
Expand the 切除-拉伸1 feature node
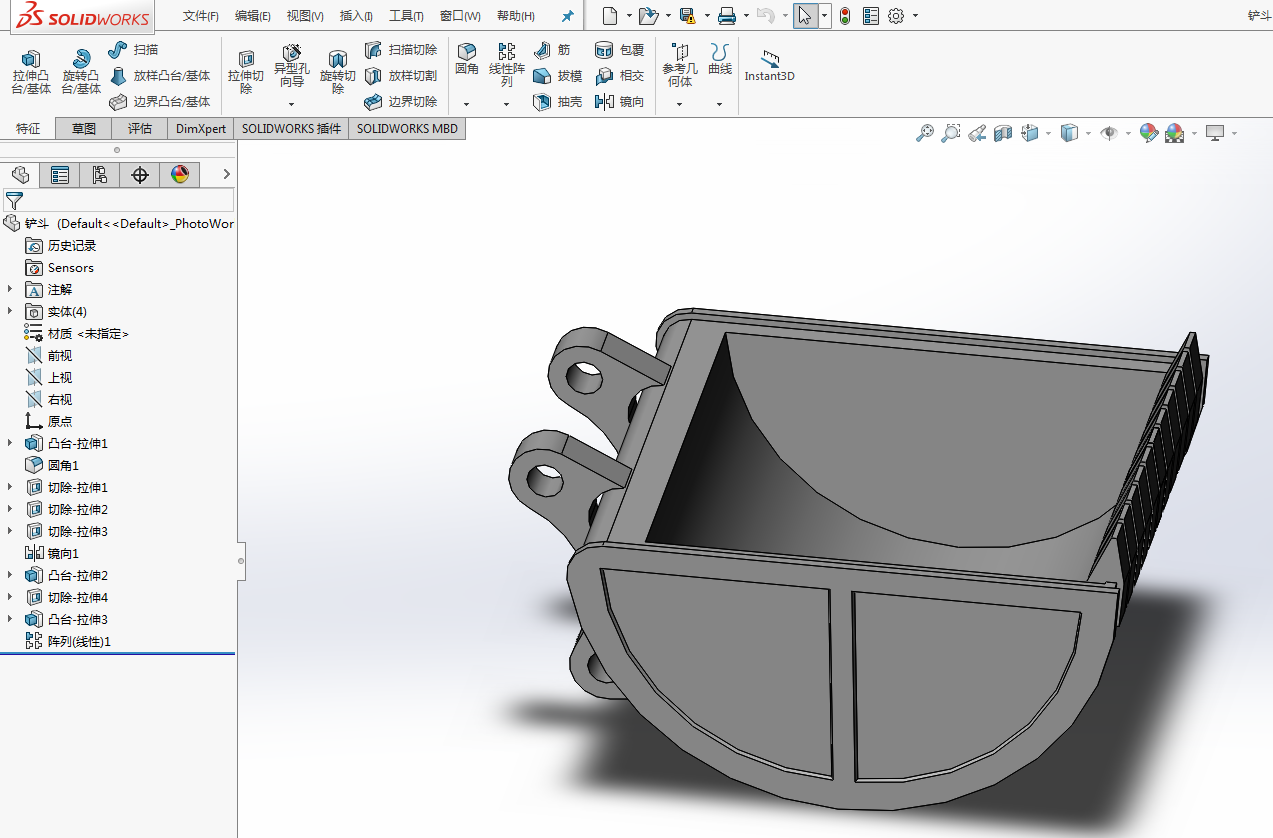[x=10, y=487]
